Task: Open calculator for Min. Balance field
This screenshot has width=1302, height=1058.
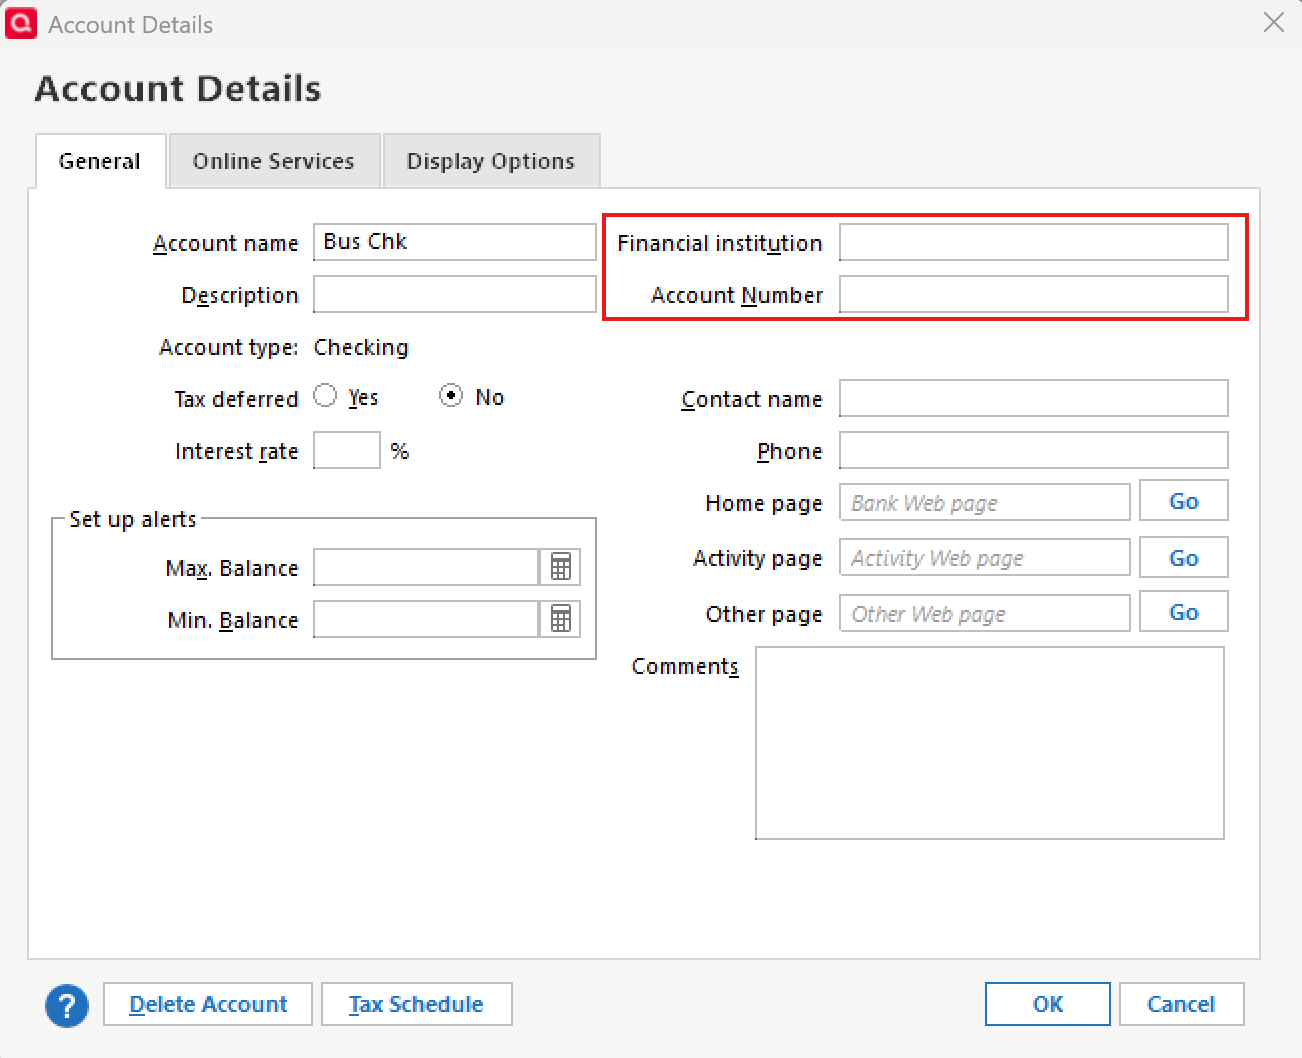Action: tap(560, 619)
